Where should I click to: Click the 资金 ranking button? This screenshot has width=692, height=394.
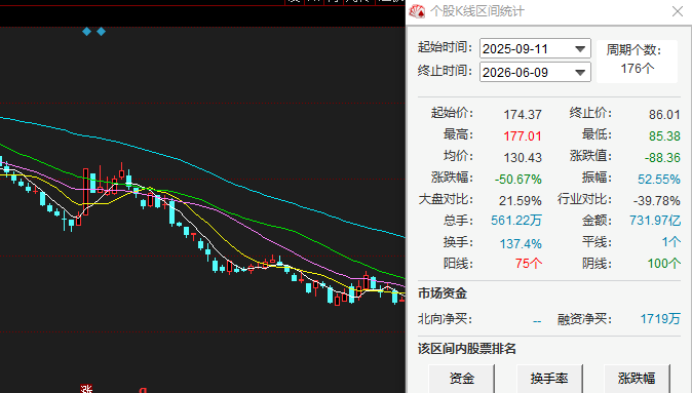point(462,379)
